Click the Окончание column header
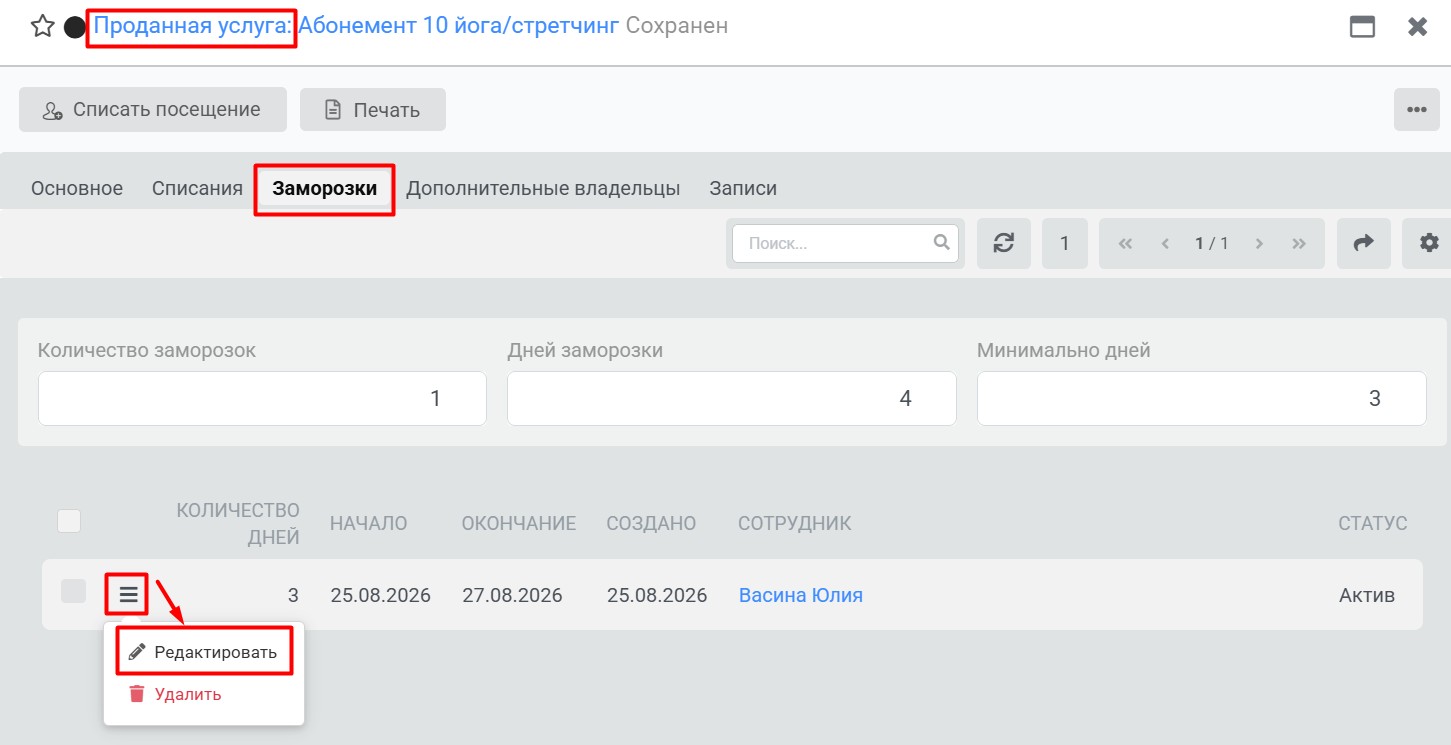The width and height of the screenshot is (1451, 745). [x=519, y=524]
